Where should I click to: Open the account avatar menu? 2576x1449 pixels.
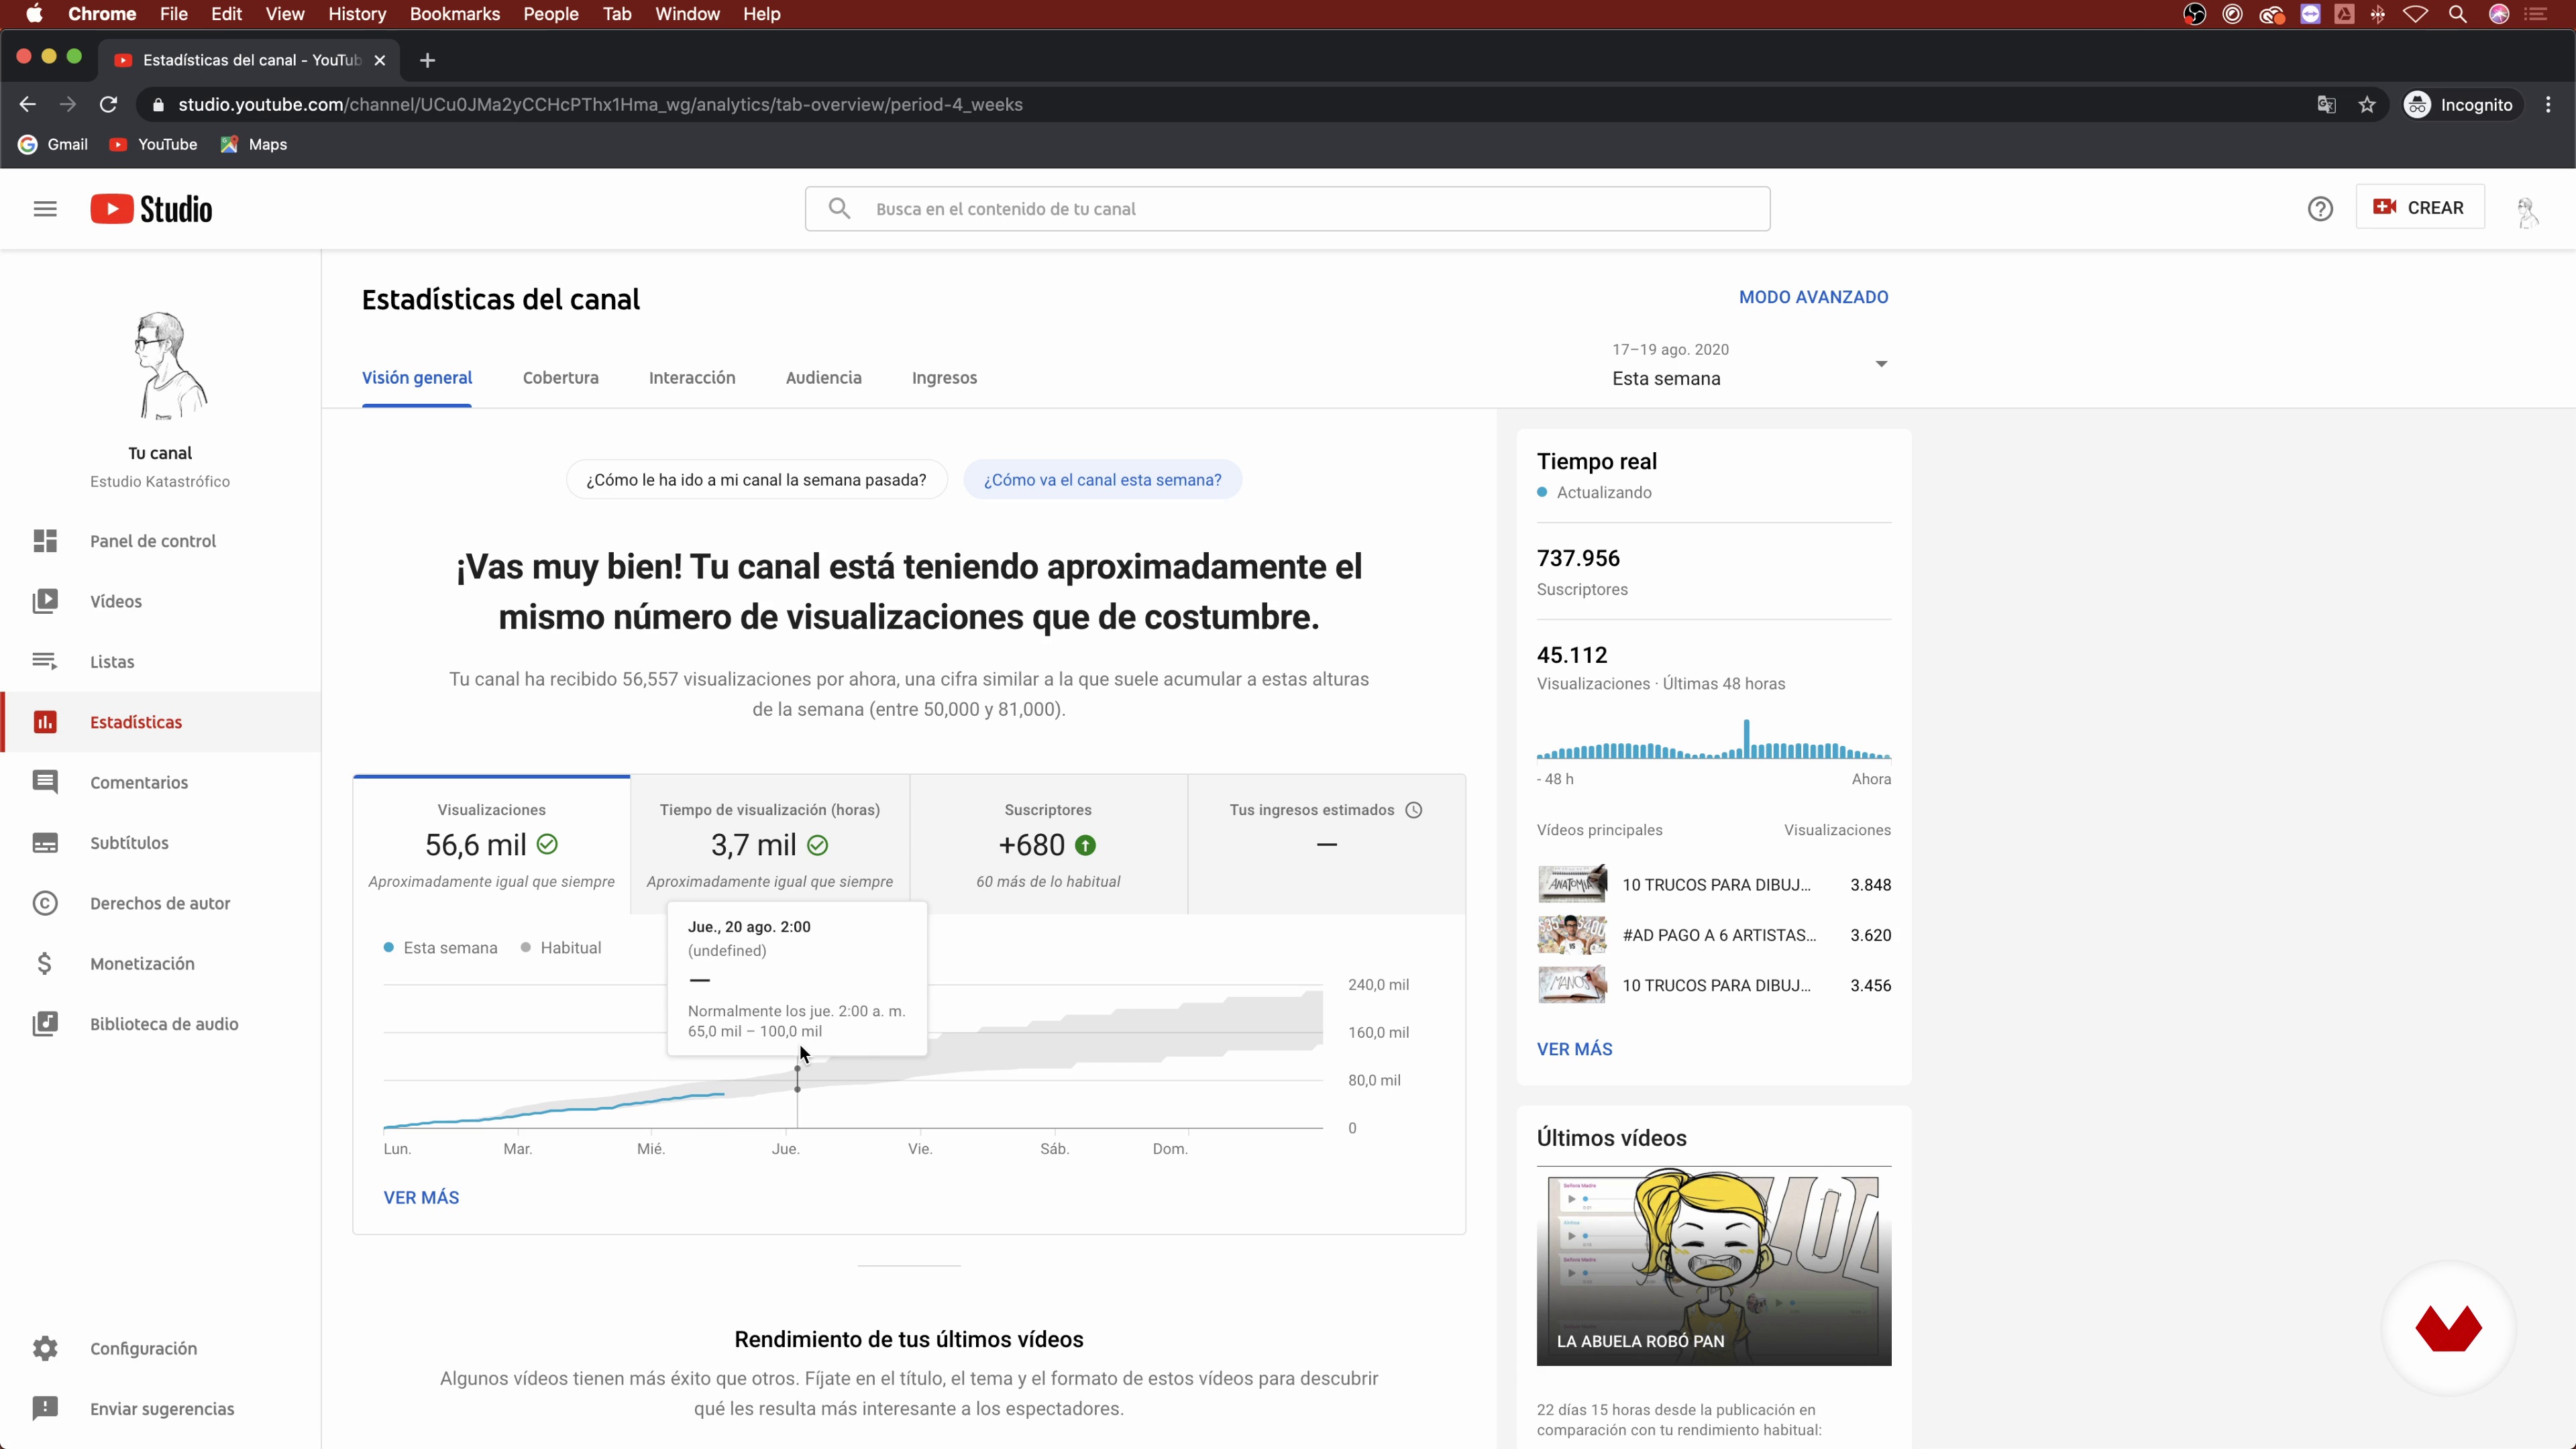click(x=2527, y=209)
